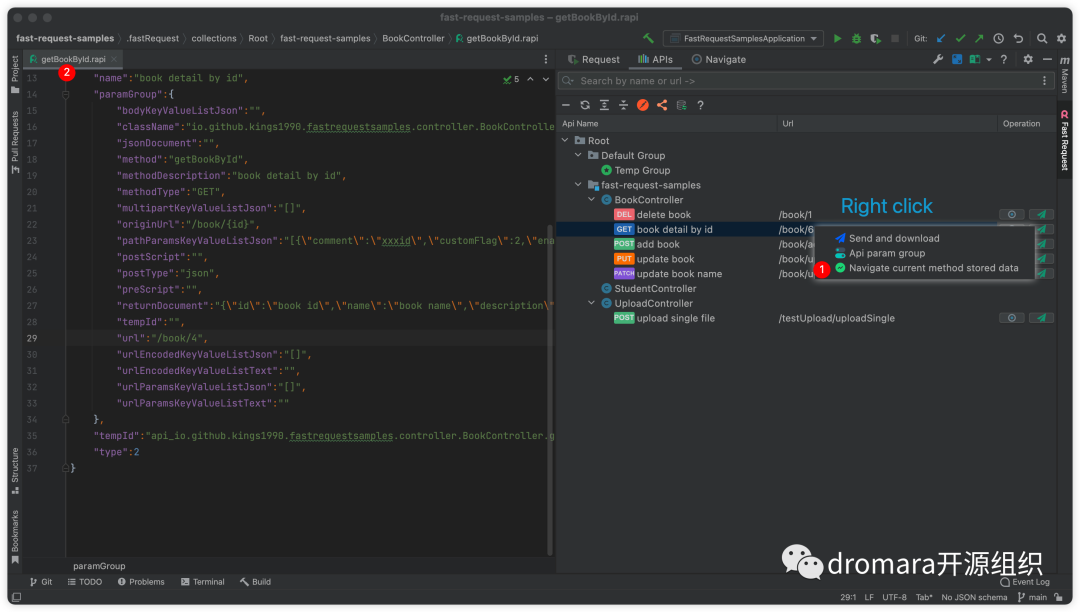Select the getBookById.rapi editor tab
Viewport: 1080px width, 612px height.
tap(73, 59)
